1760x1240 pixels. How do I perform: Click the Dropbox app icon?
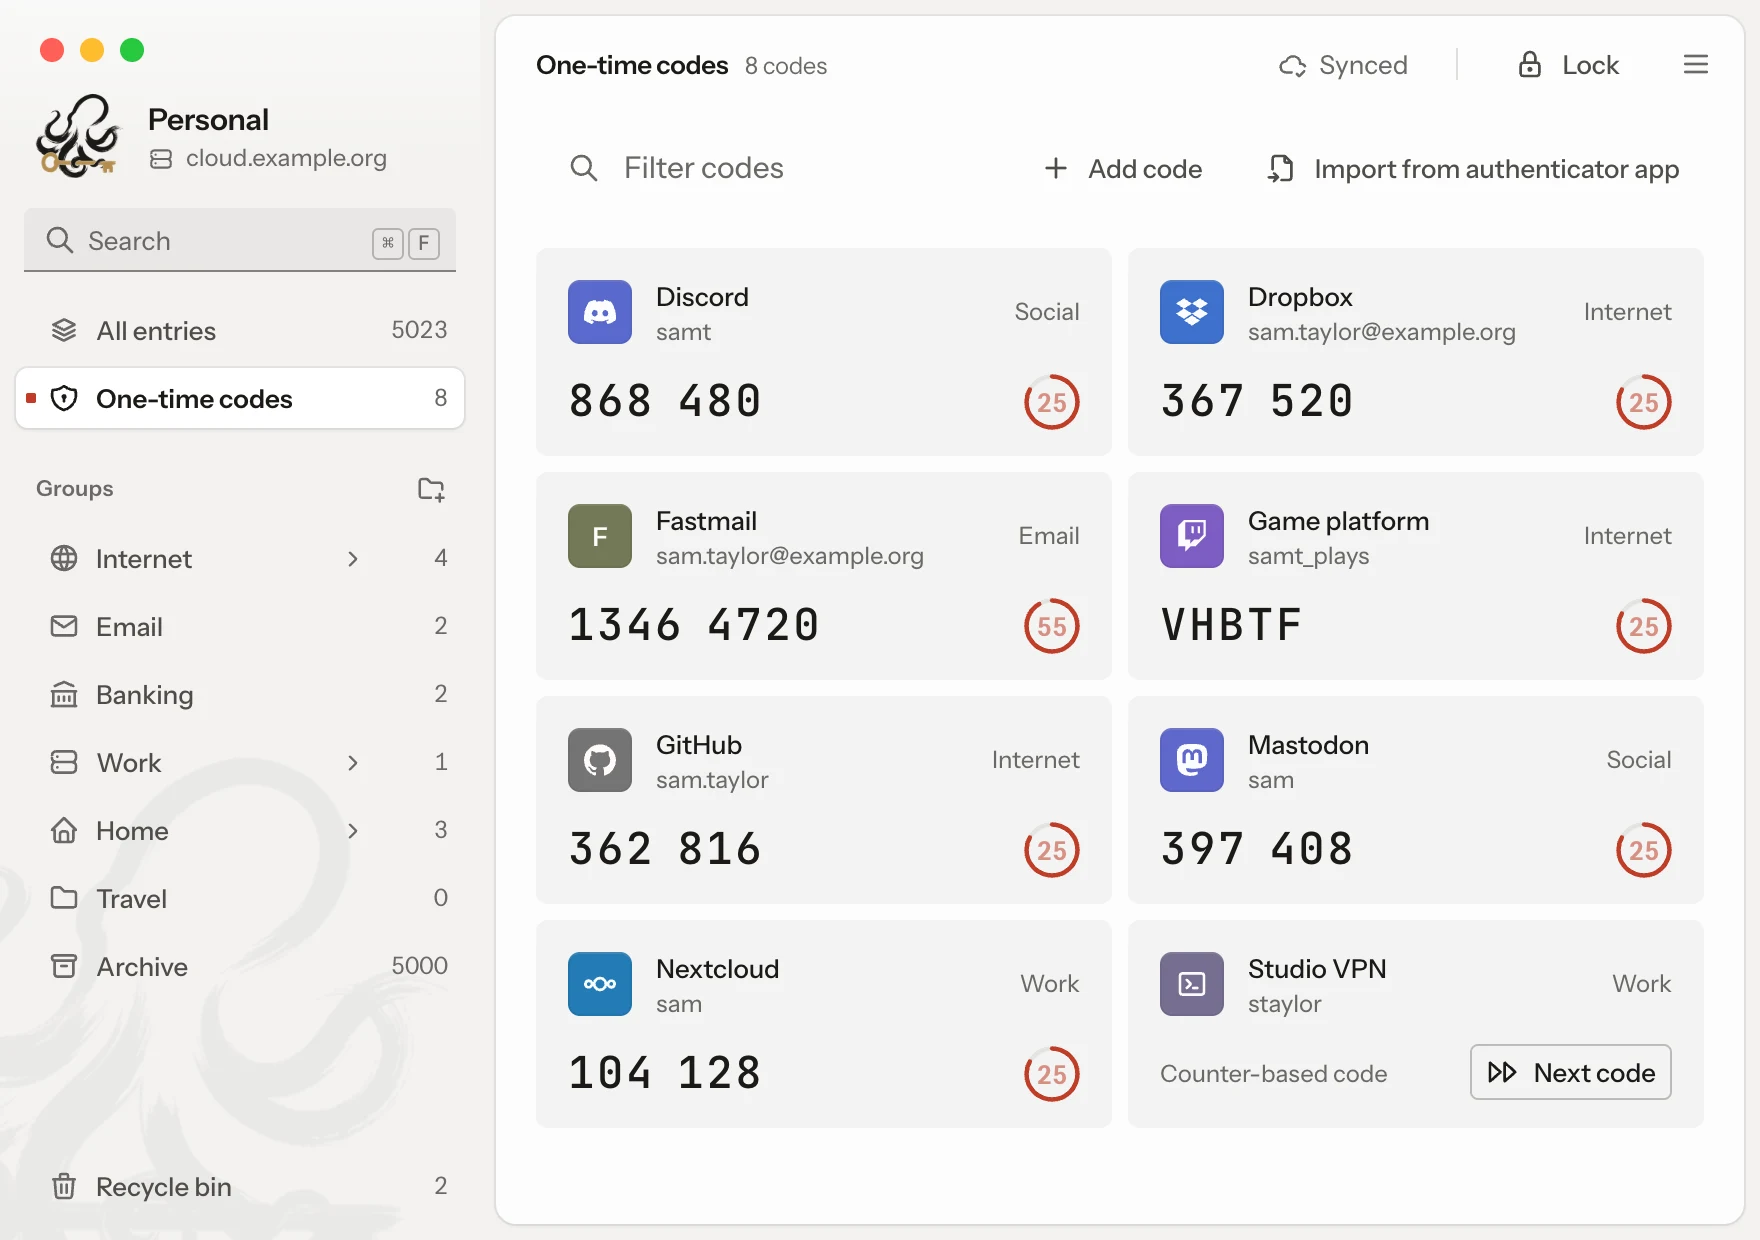coord(1192,312)
